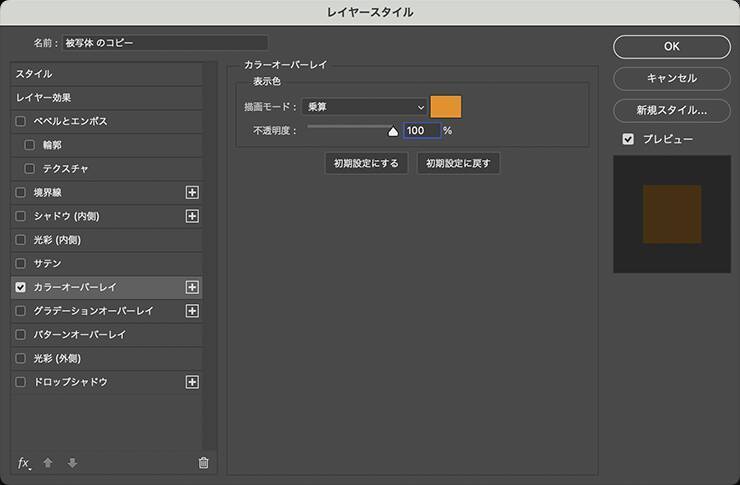Add another シャドウ (内側) with plus icon

click(192, 216)
